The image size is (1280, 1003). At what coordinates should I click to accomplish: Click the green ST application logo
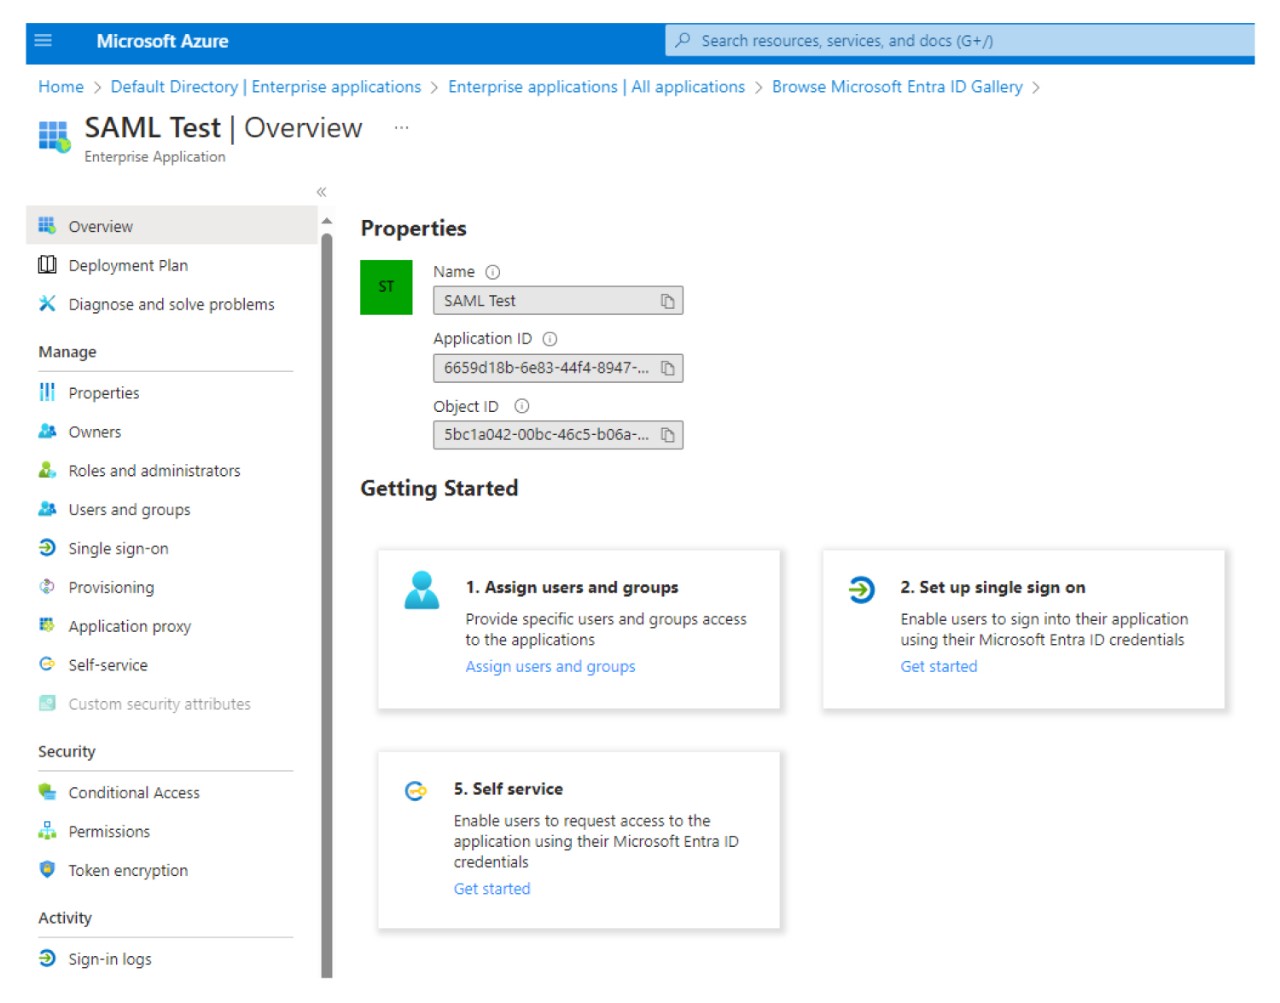pos(386,287)
